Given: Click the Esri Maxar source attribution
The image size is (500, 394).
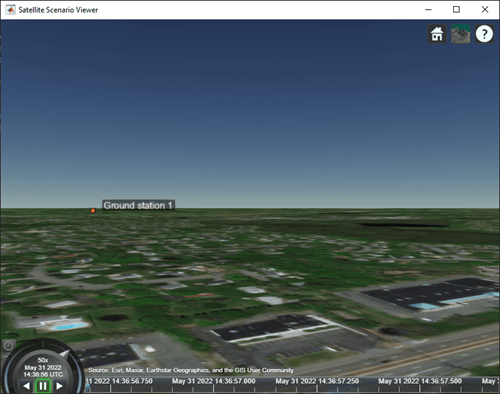Looking at the screenshot, I should [191, 370].
